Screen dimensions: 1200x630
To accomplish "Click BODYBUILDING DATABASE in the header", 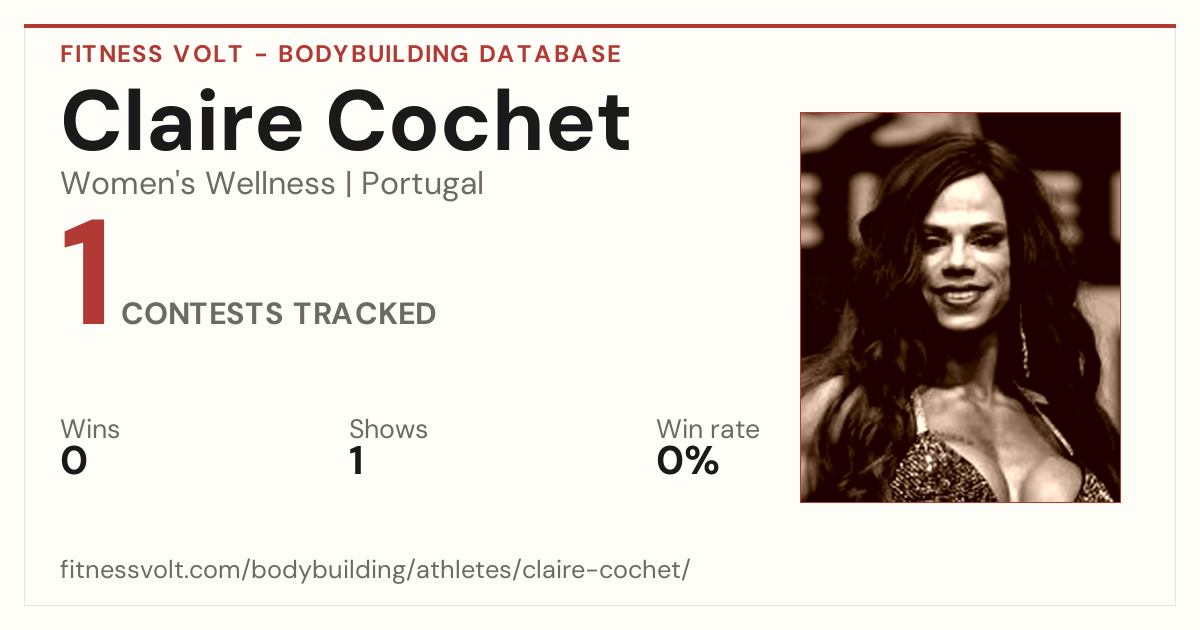I will coord(450,54).
